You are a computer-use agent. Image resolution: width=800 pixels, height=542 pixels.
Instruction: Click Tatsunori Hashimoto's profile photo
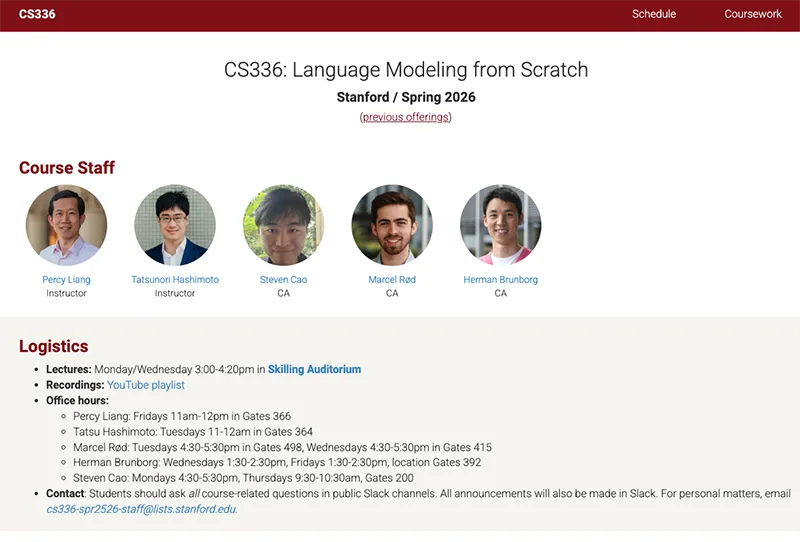pyautogui.click(x=175, y=225)
